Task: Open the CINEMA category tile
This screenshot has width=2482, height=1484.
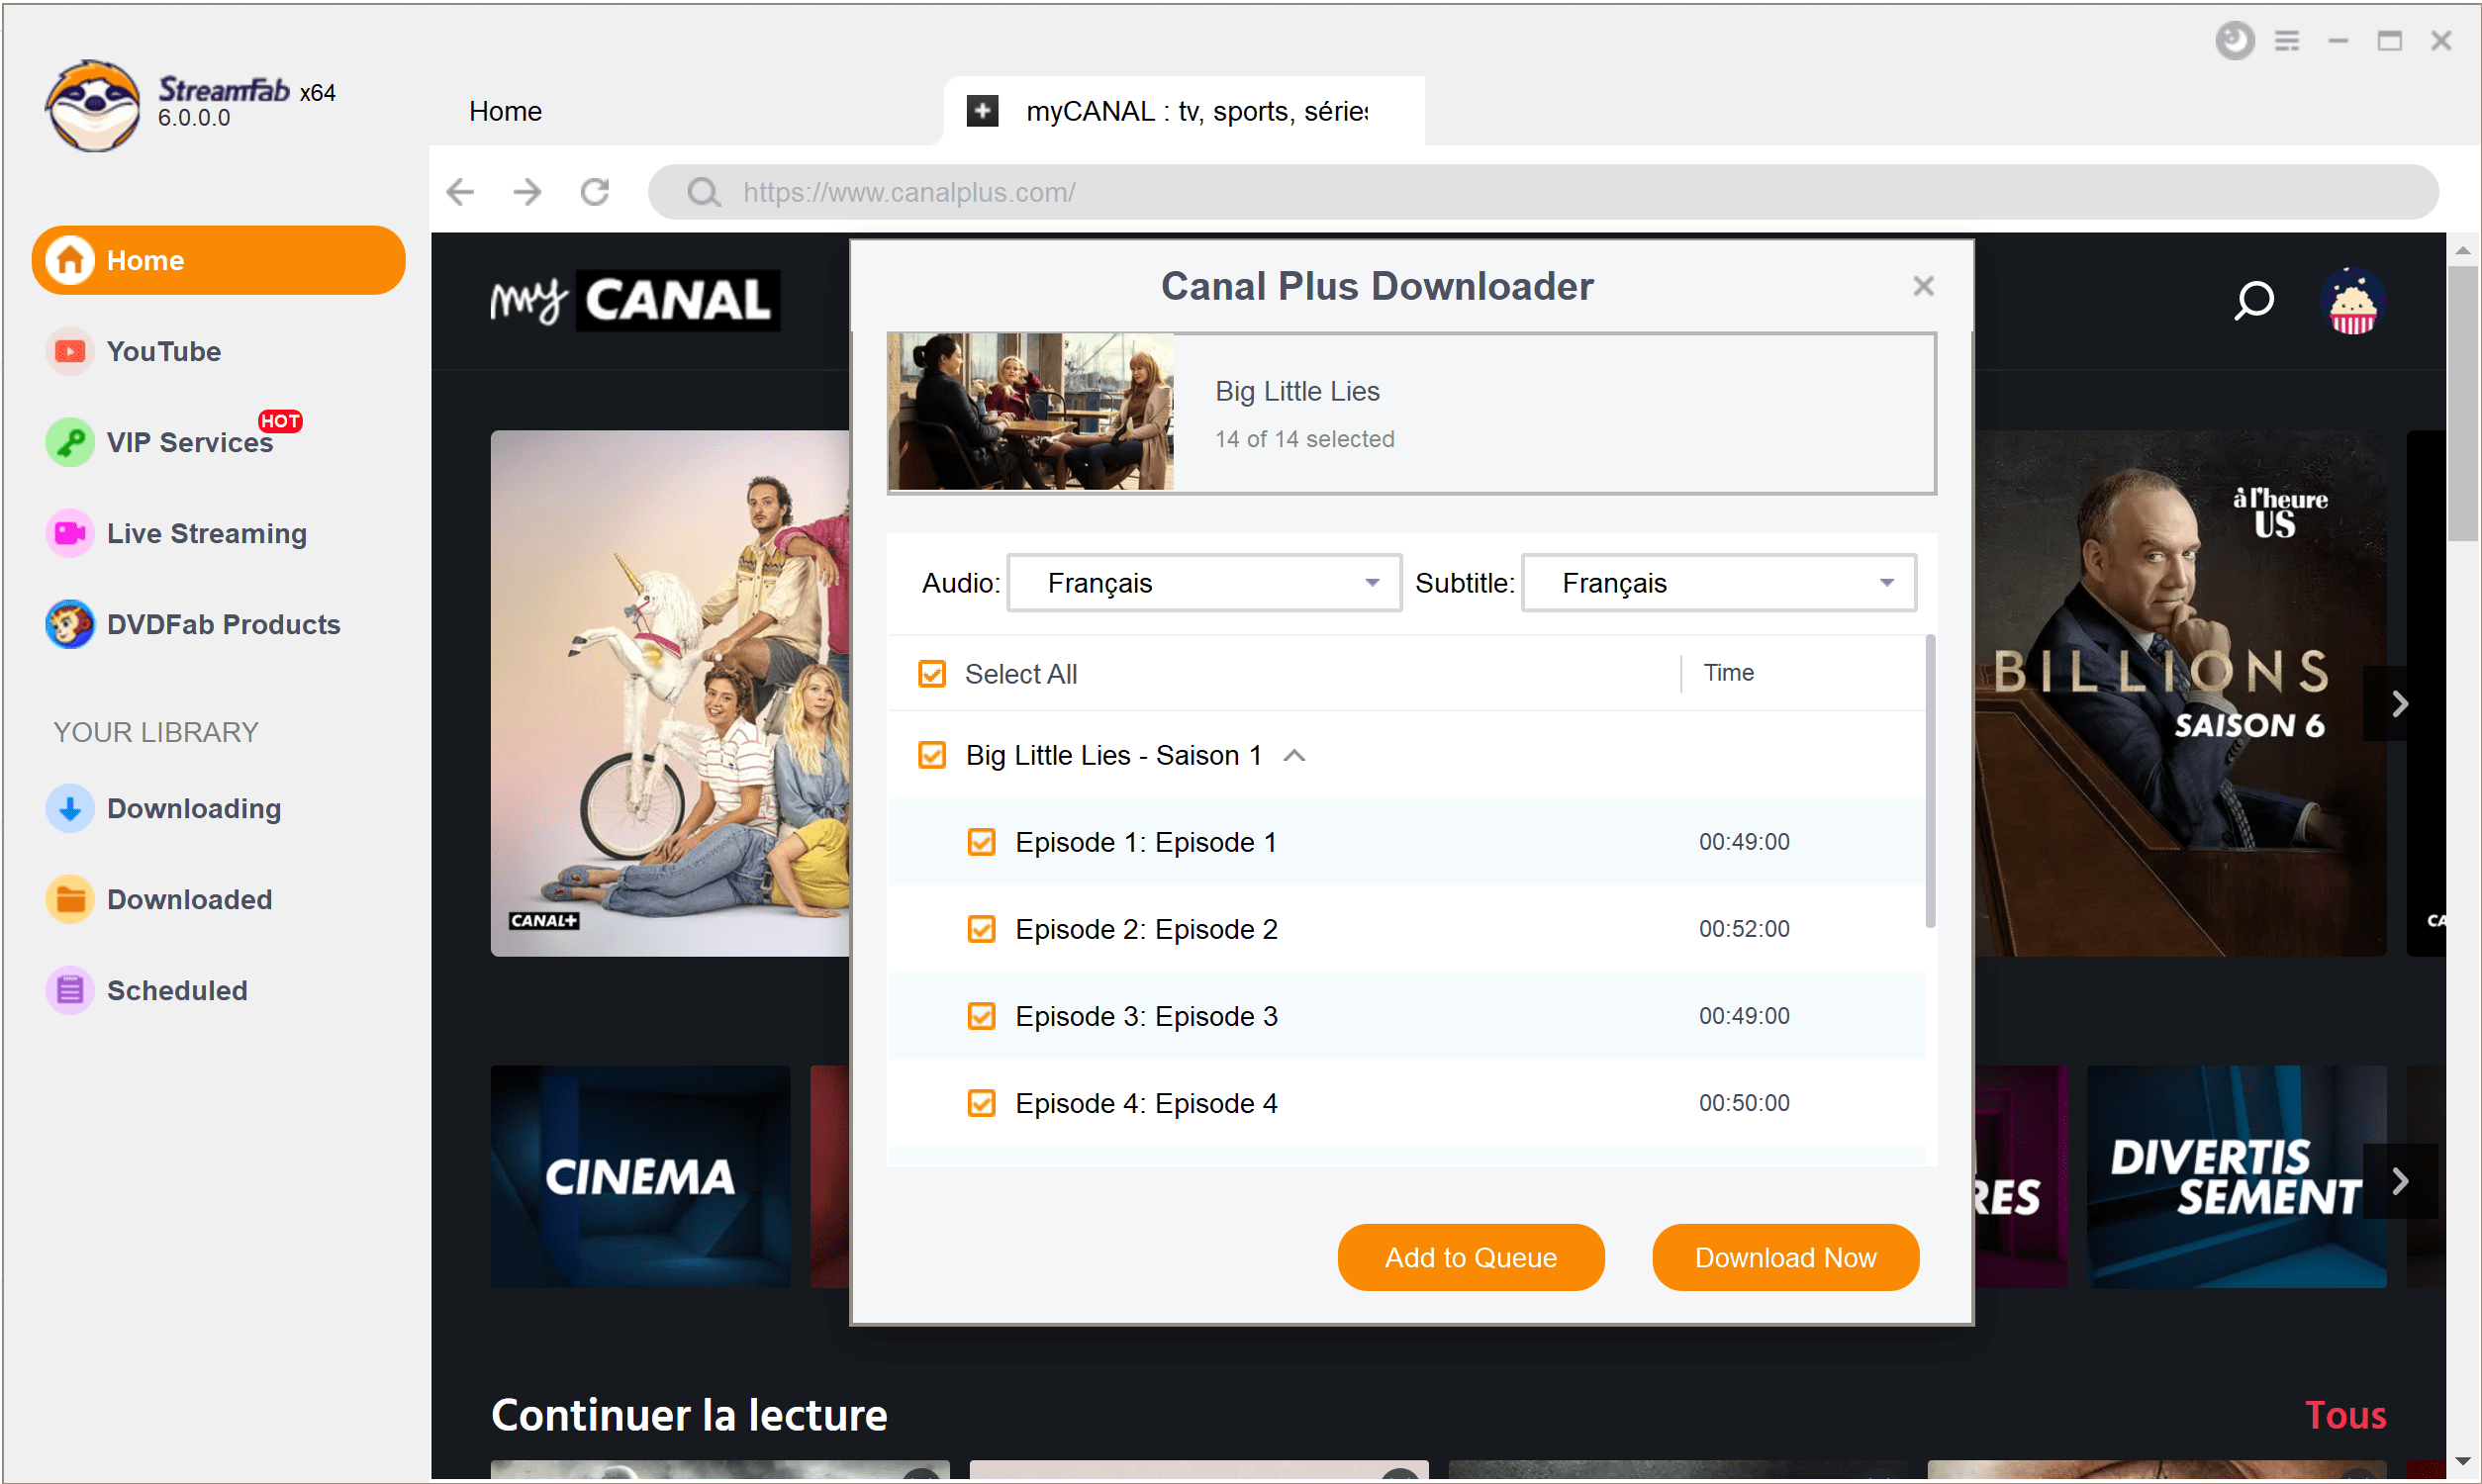Action: (x=640, y=1176)
